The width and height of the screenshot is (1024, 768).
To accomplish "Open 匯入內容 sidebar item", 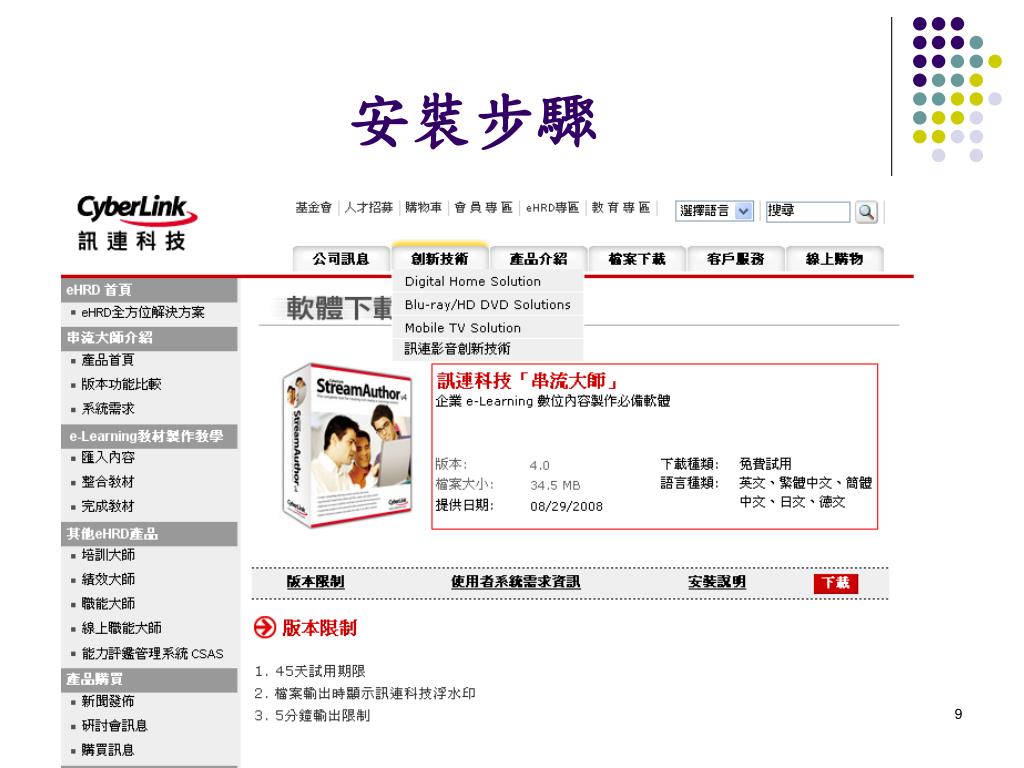I will click(108, 457).
